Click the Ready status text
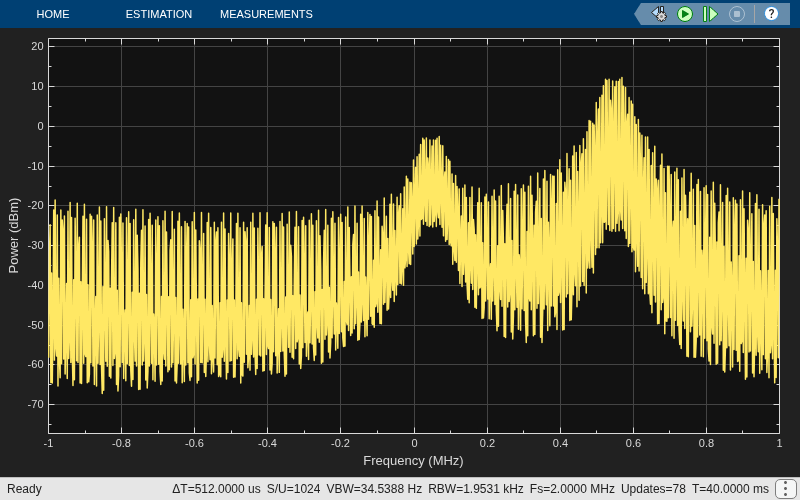Viewport: 800px width, 500px height. click(x=24, y=489)
